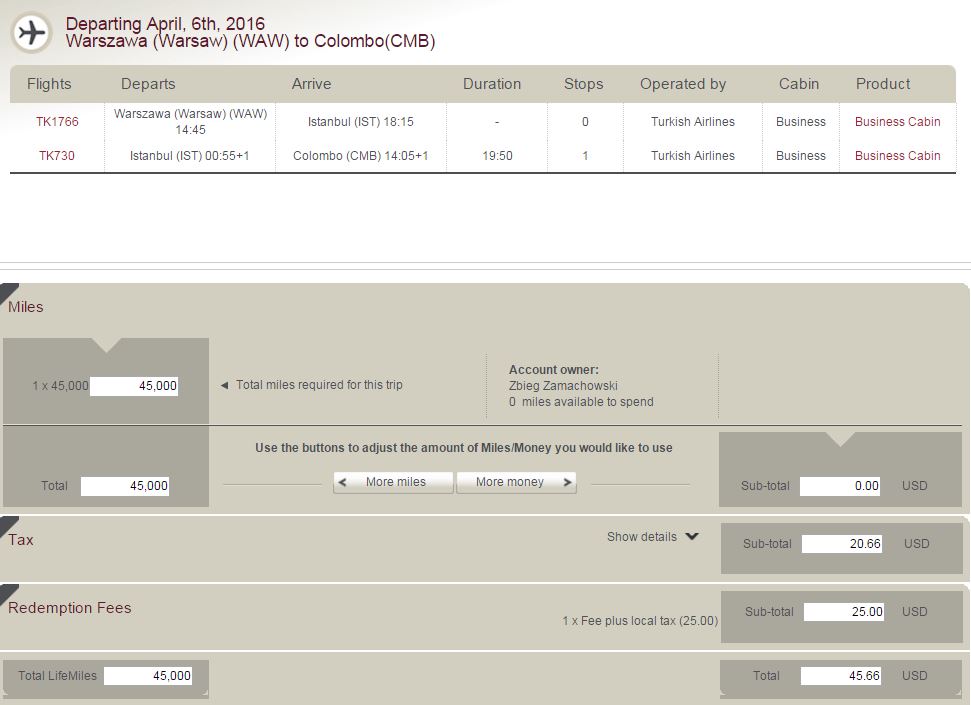Click the Tax sub-total 20.66 field
Screen dimensions: 971x705
tap(842, 544)
